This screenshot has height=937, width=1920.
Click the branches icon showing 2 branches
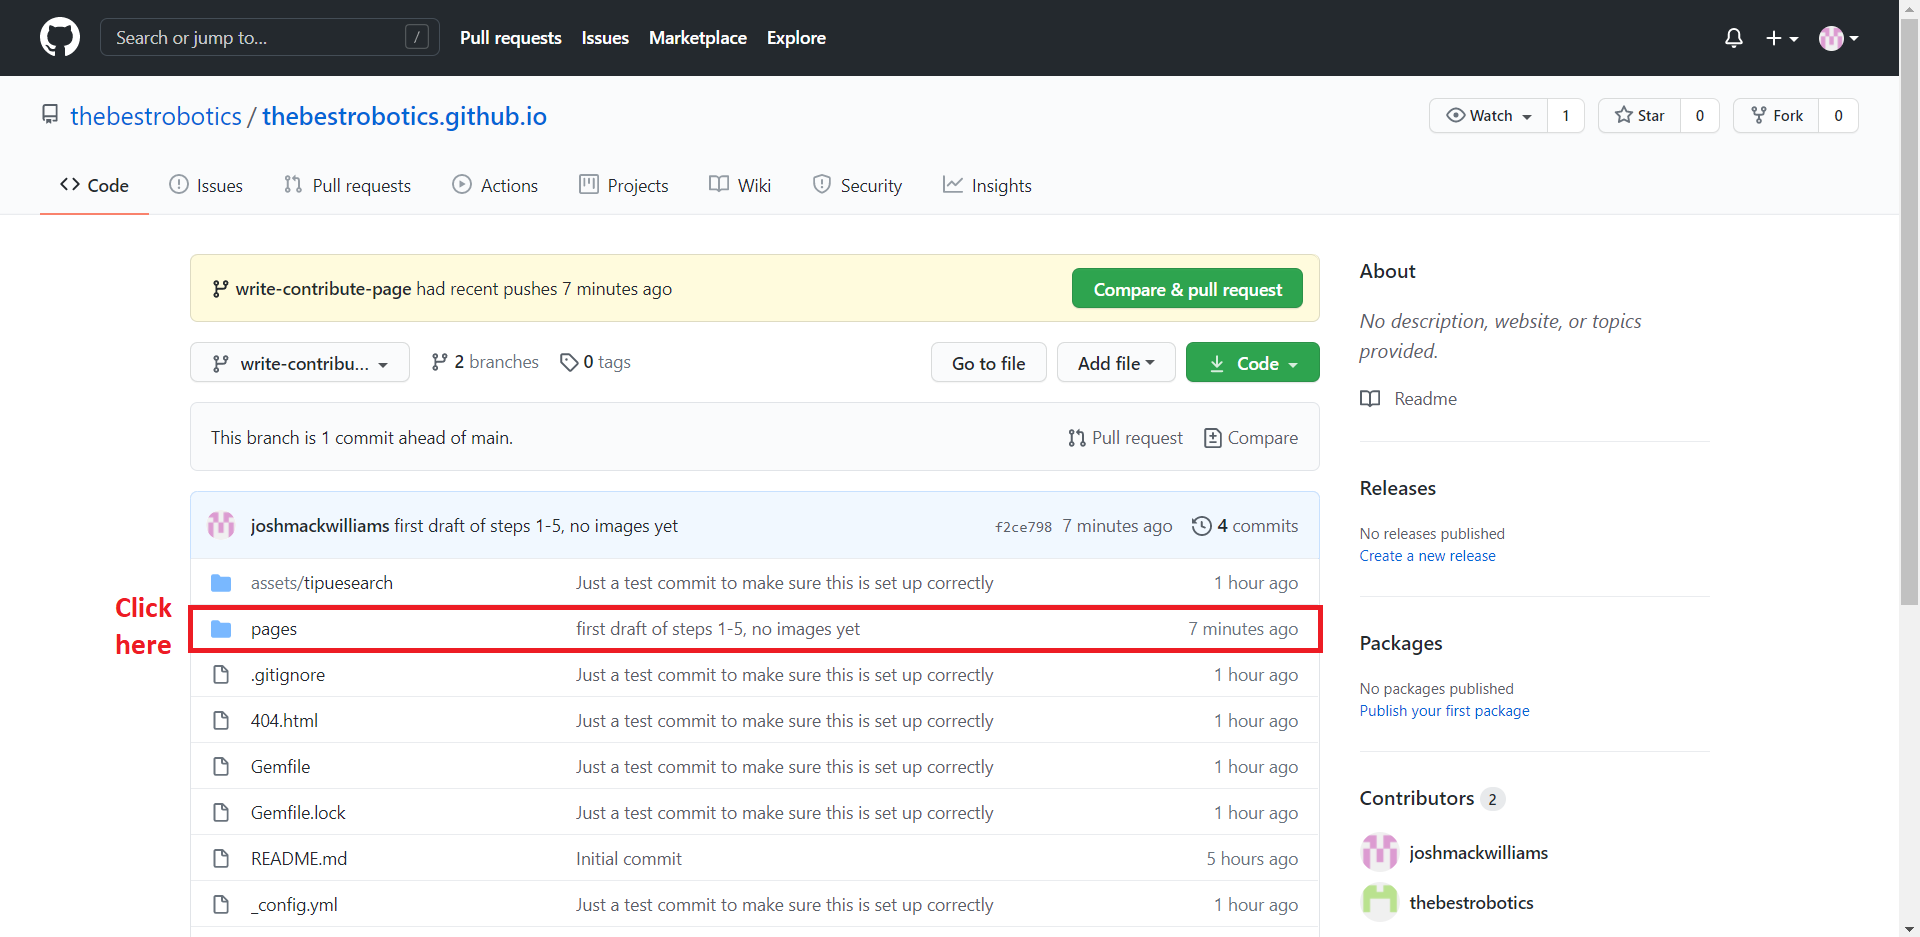point(439,362)
